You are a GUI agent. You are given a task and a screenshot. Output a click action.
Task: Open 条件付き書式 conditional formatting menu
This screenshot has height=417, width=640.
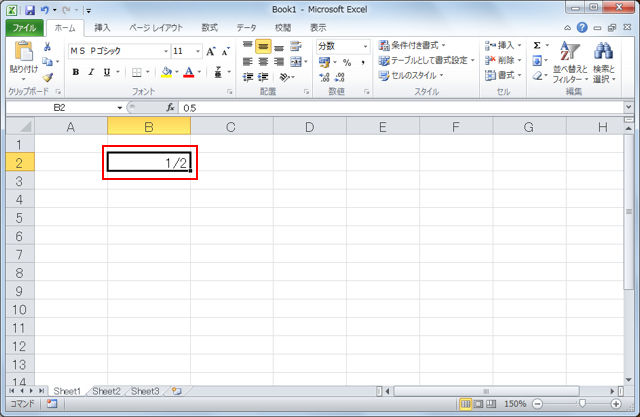(x=412, y=45)
